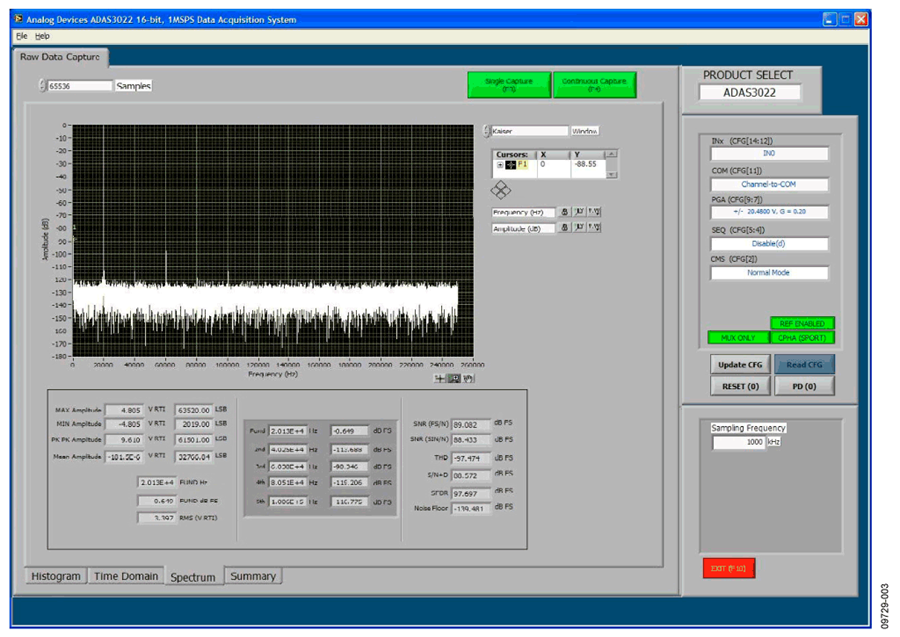Toggle the REF ENABLED indicator
900x637 pixels.
[802, 324]
